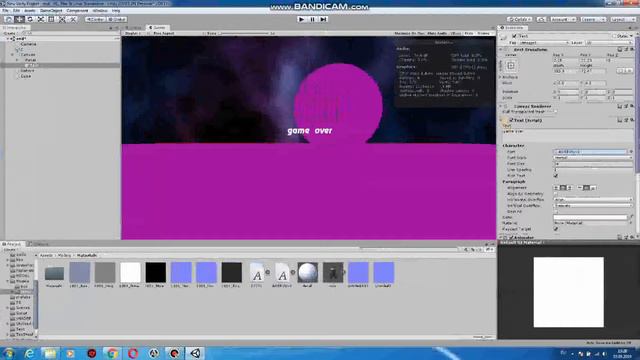The width and height of the screenshot is (640, 360).
Task: Open the Window menu
Action: click(x=100, y=11)
